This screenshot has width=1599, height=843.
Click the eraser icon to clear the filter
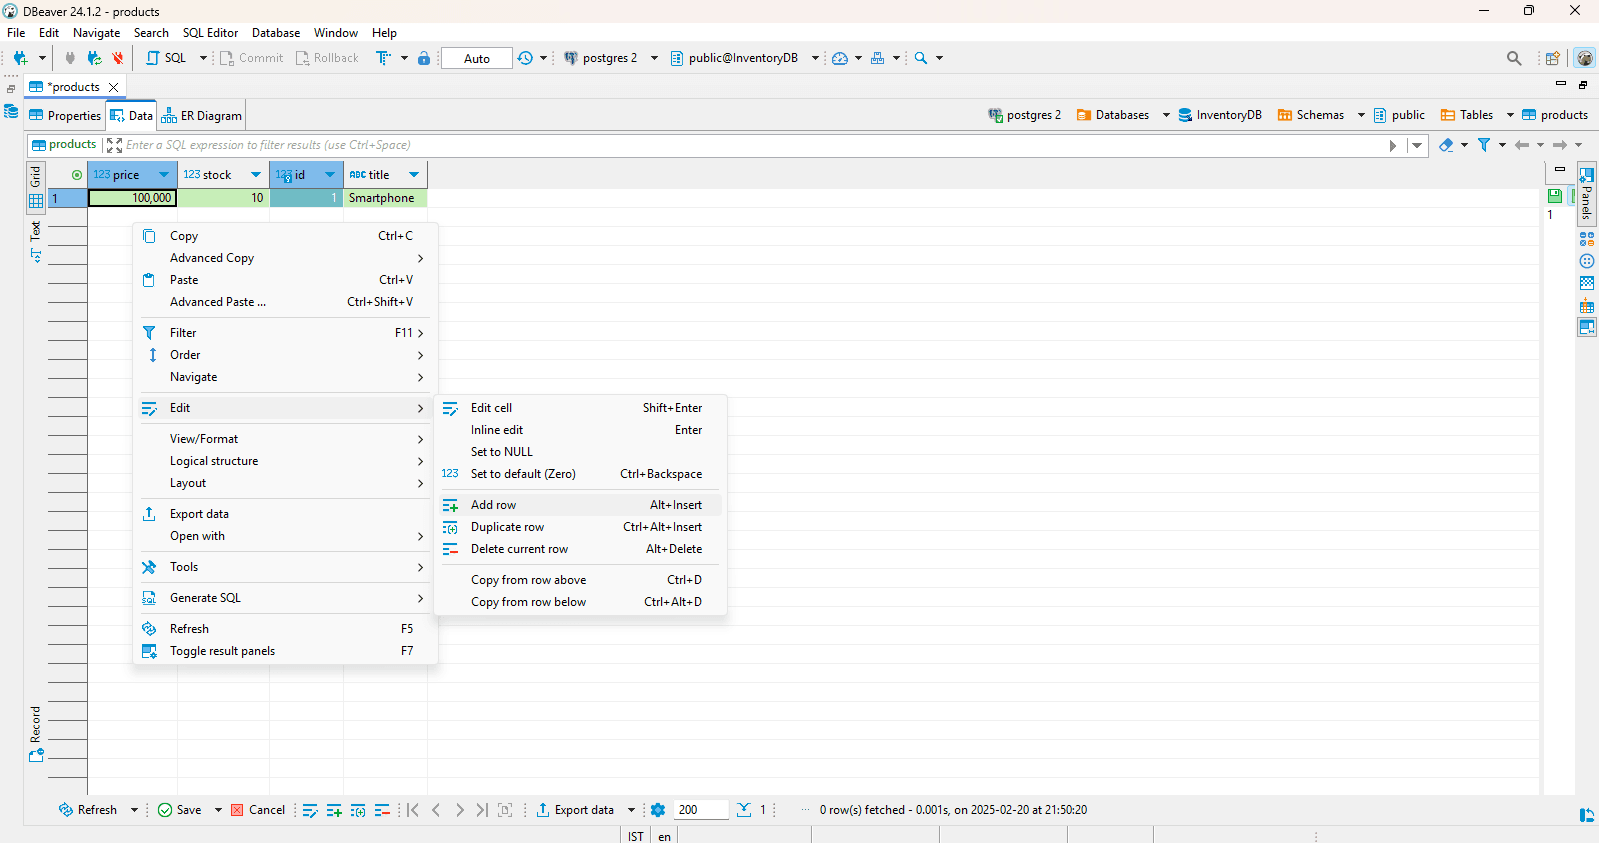(x=1446, y=145)
